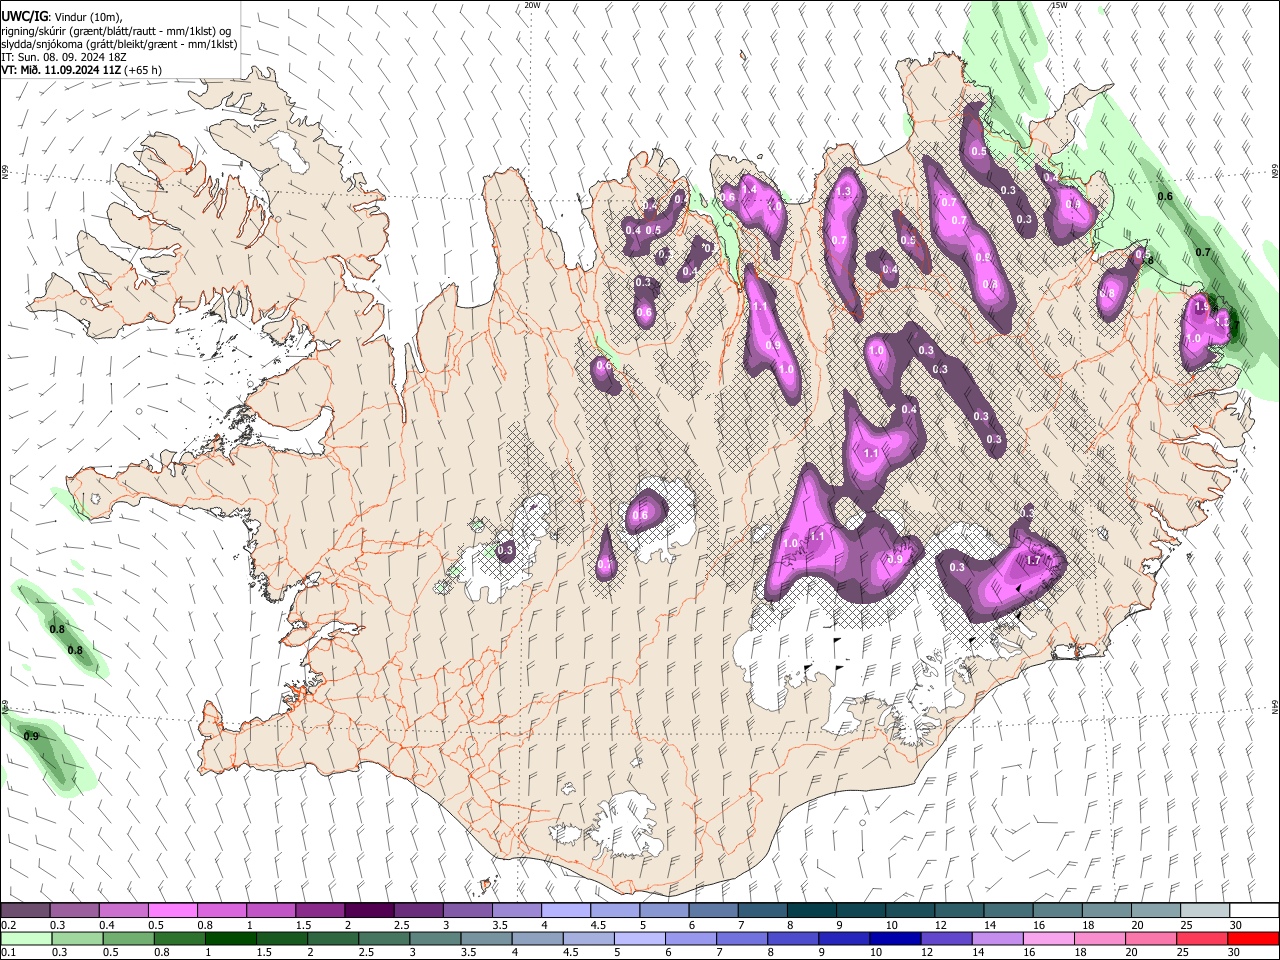Screen dimensions: 1280x960
Task: Pick the dark teal top-row swatch labeled 8
Action: 811,911
